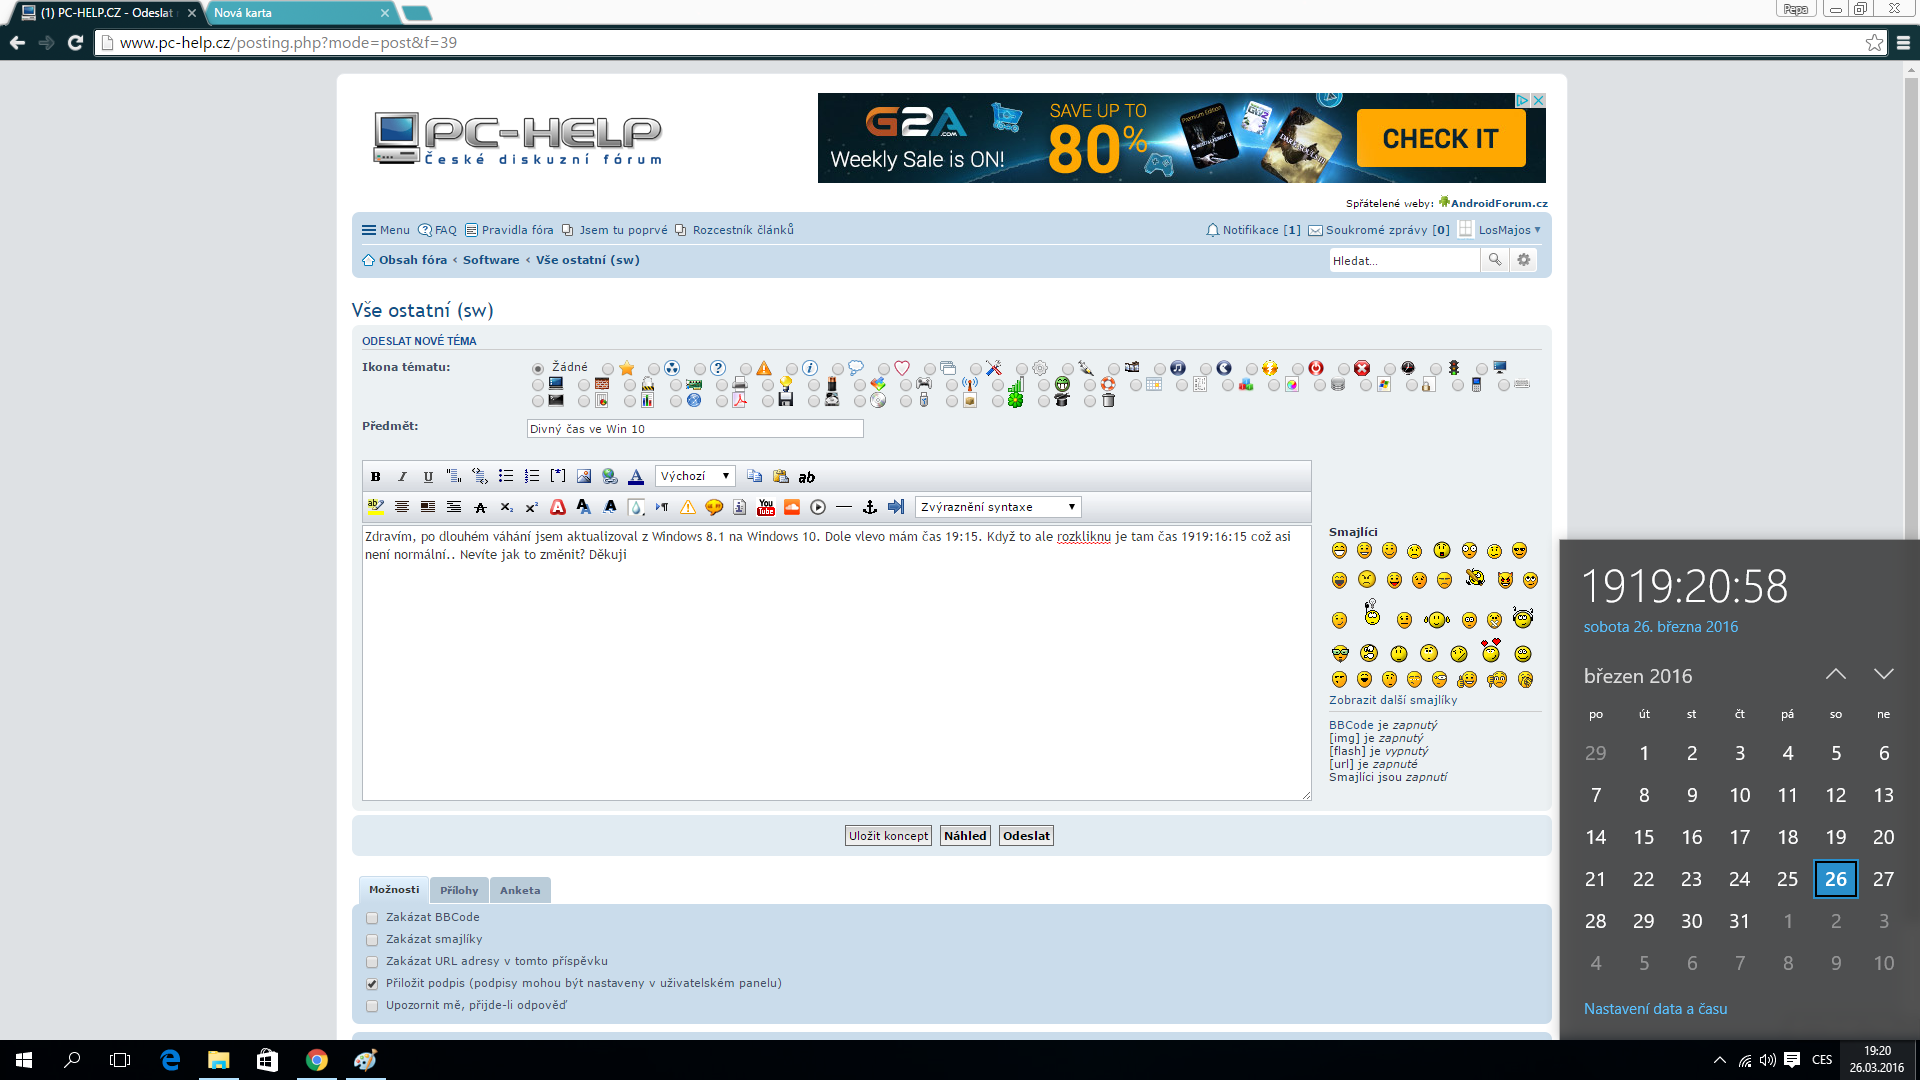Click the paste icon in the editor toolbar
1920x1080 pixels.
(781, 477)
